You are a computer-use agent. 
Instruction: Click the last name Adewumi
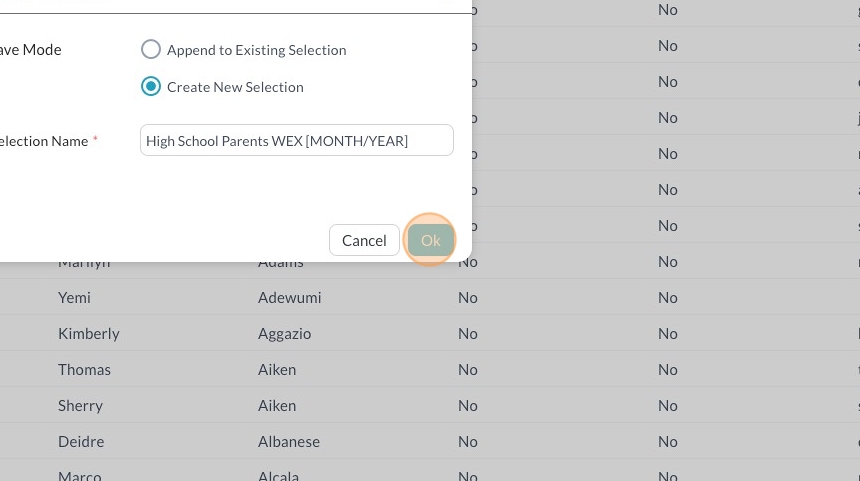coord(289,298)
